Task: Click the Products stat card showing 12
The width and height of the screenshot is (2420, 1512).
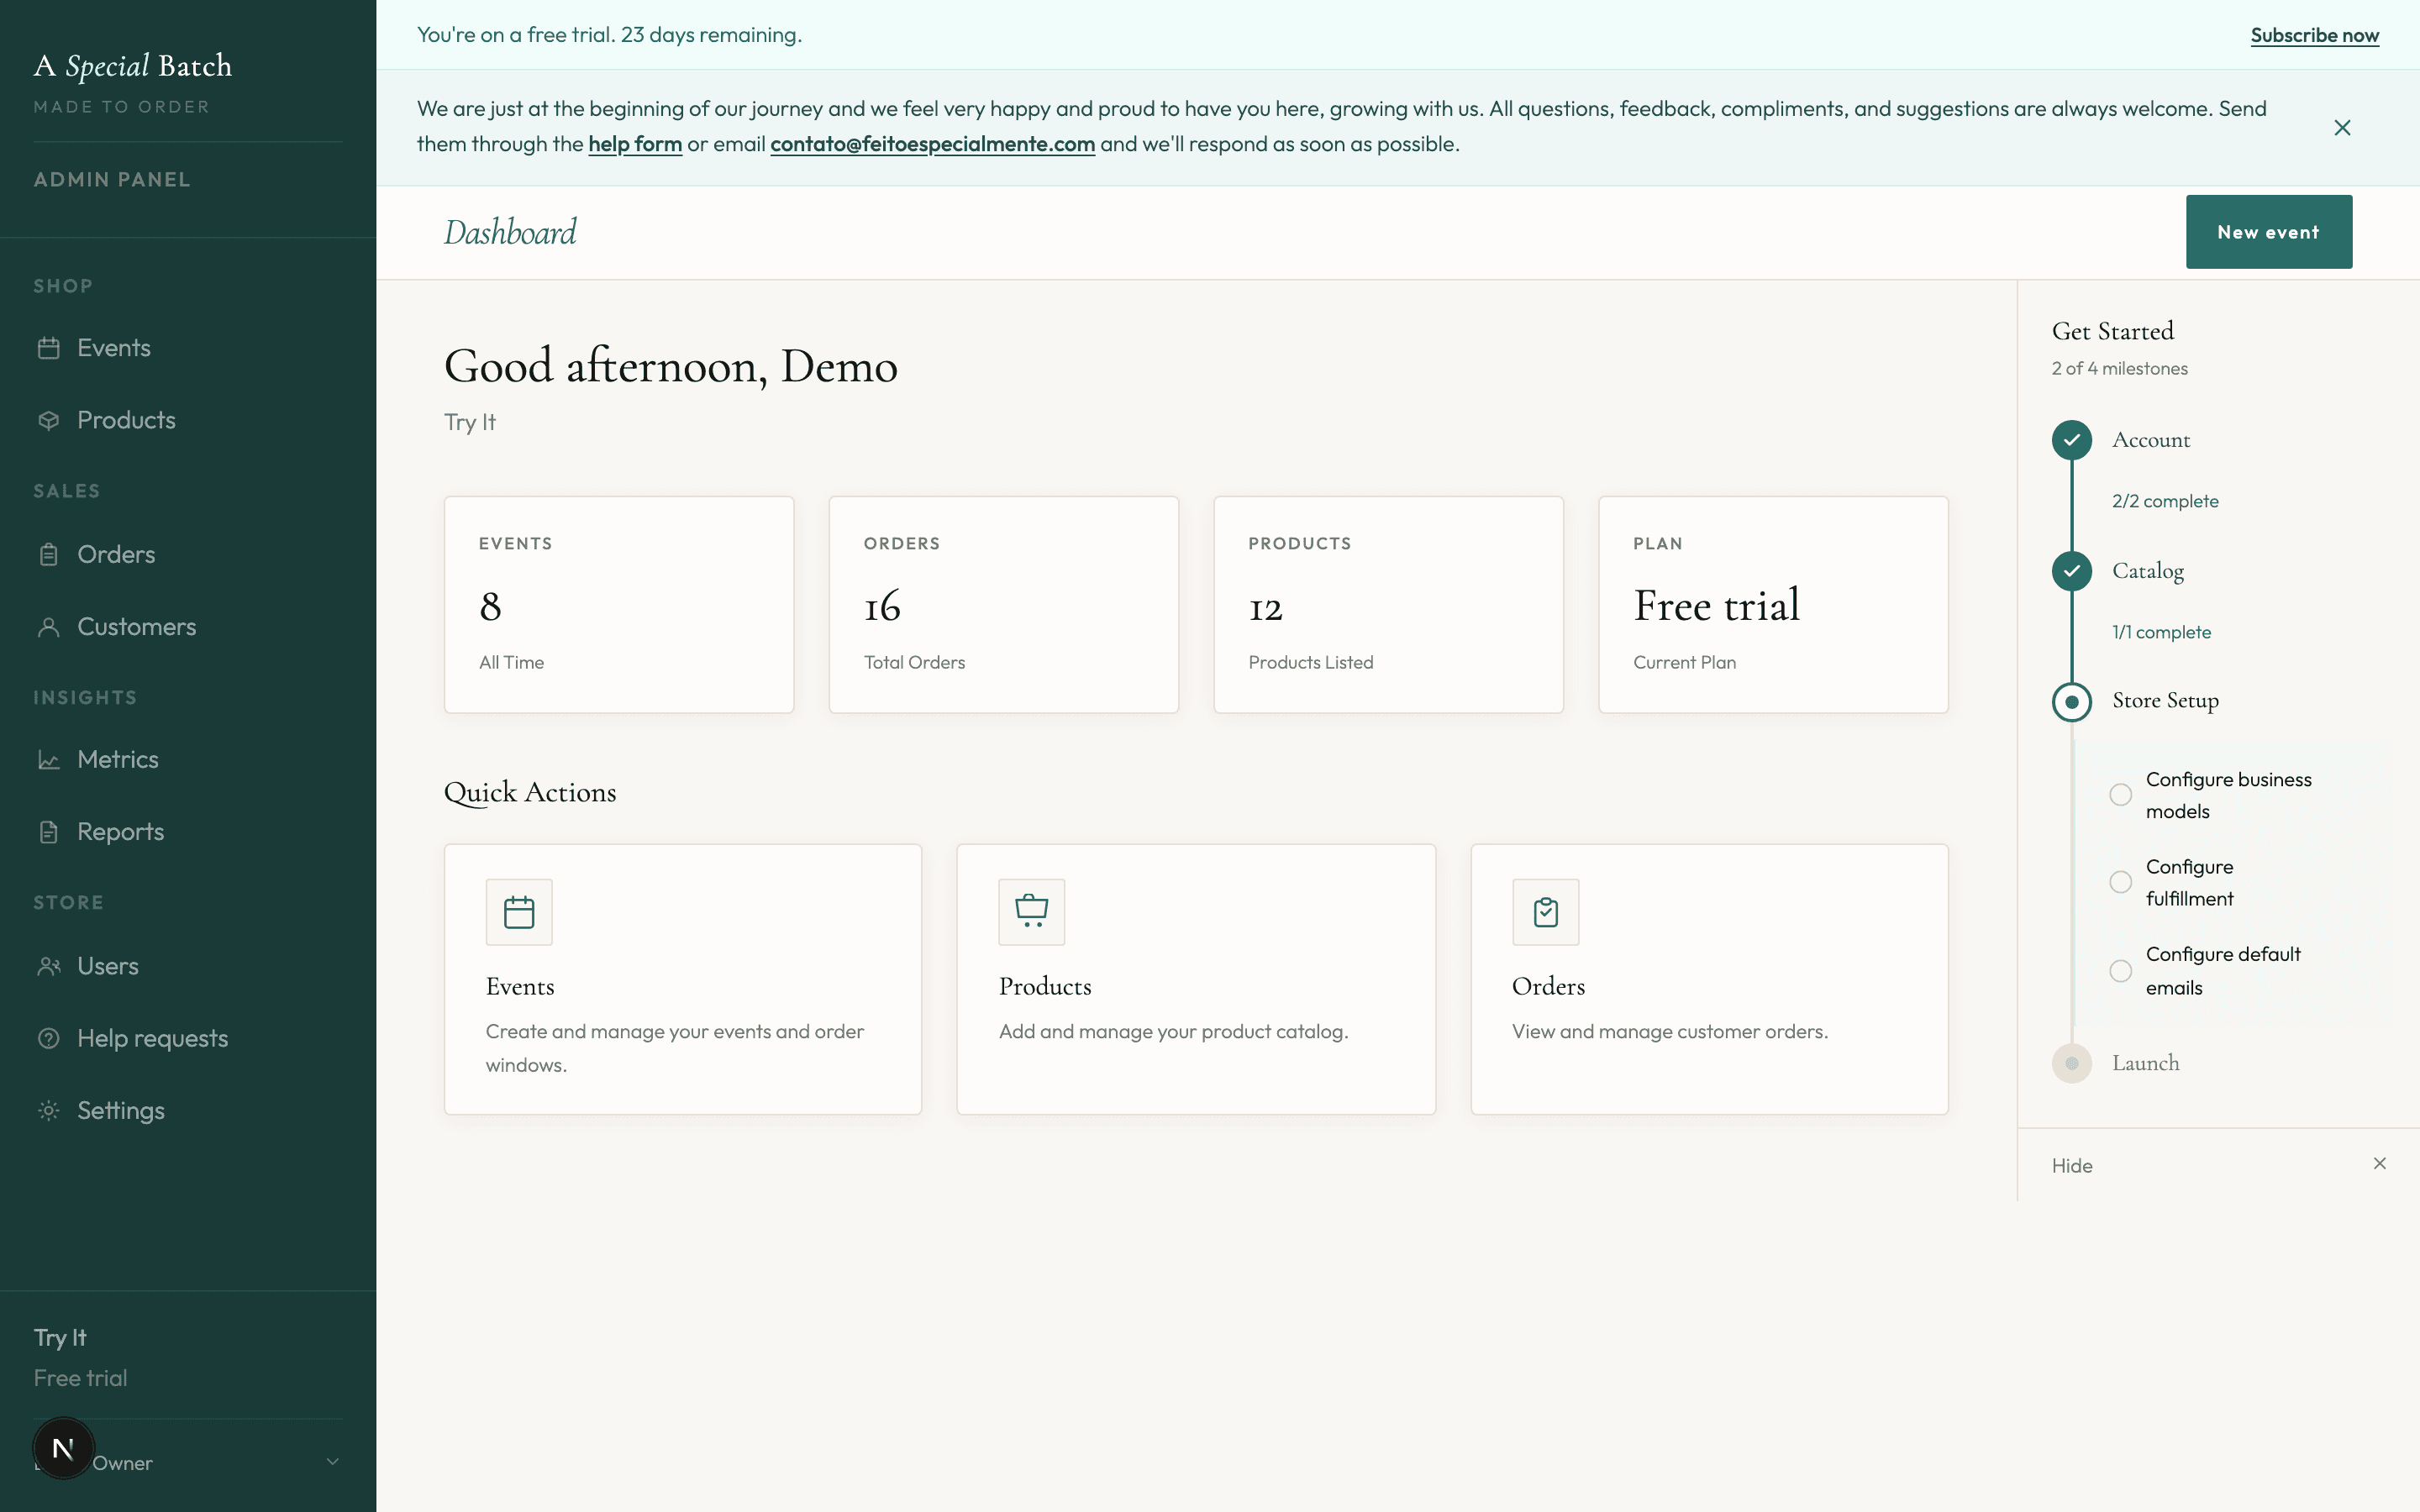Action: [x=1388, y=605]
